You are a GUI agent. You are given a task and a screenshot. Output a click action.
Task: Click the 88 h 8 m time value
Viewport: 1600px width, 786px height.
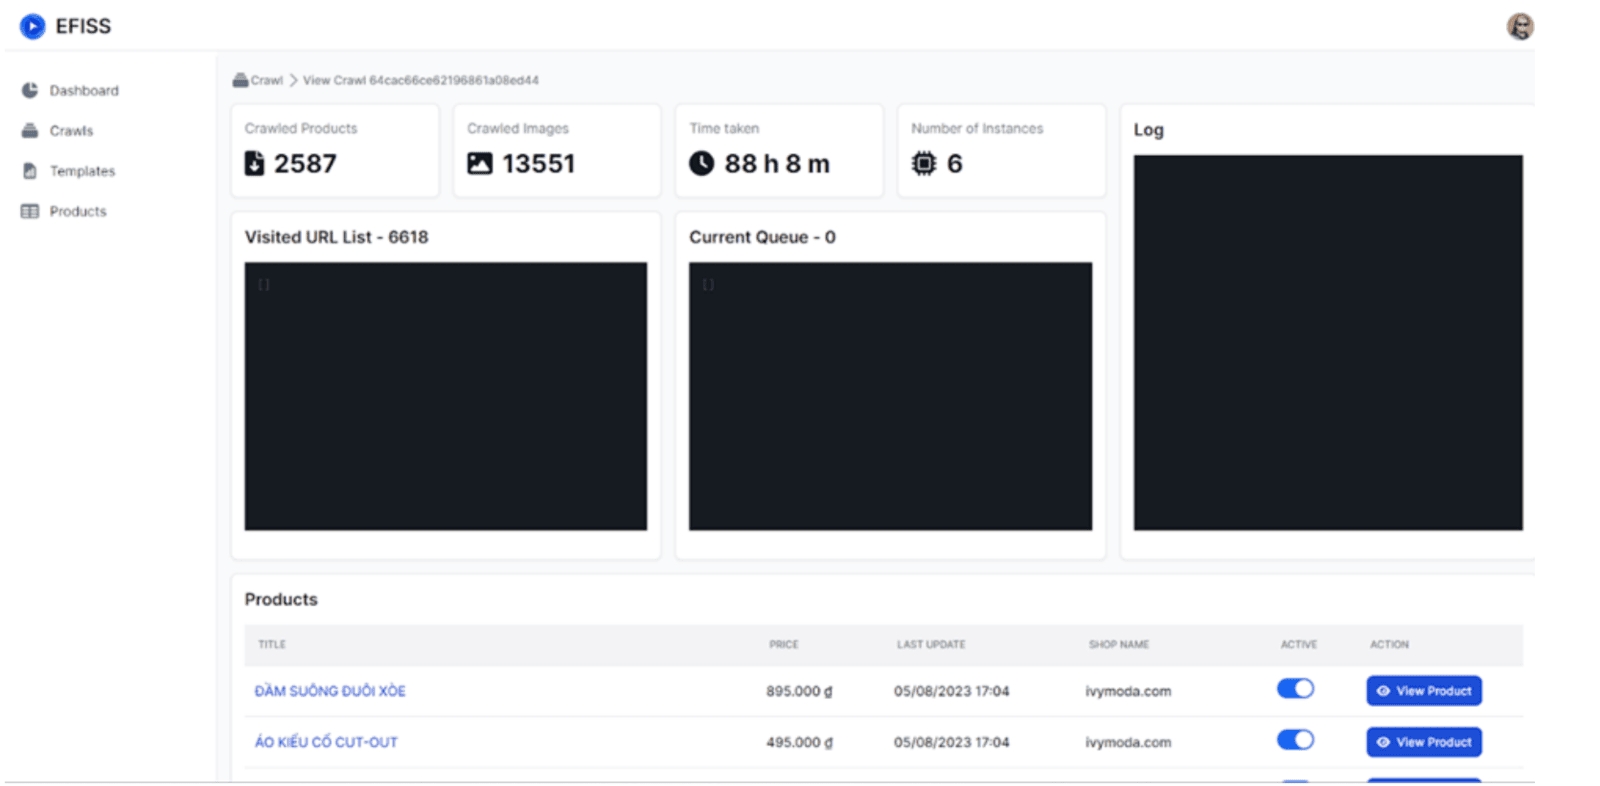pyautogui.click(x=777, y=163)
